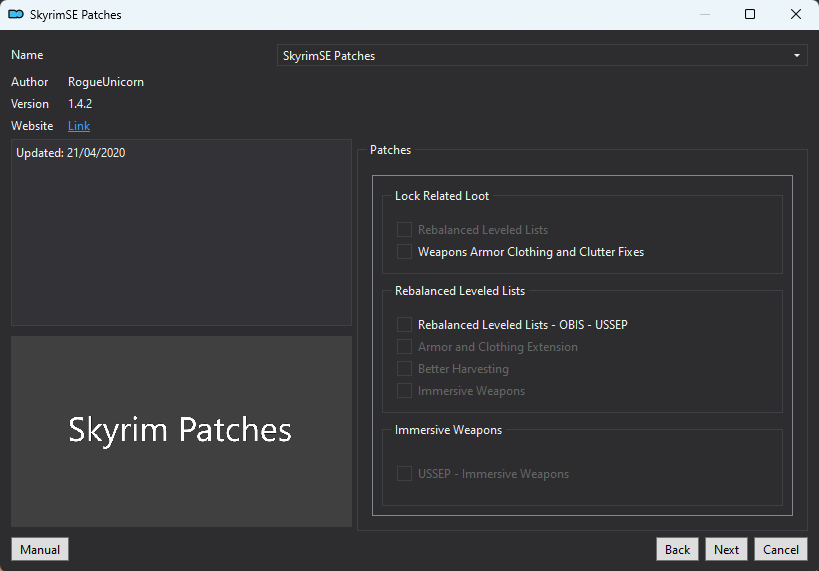This screenshot has width=819, height=571.
Task: Open the SkyrimSE Patches name dropdown
Action: pyautogui.click(x=542, y=55)
